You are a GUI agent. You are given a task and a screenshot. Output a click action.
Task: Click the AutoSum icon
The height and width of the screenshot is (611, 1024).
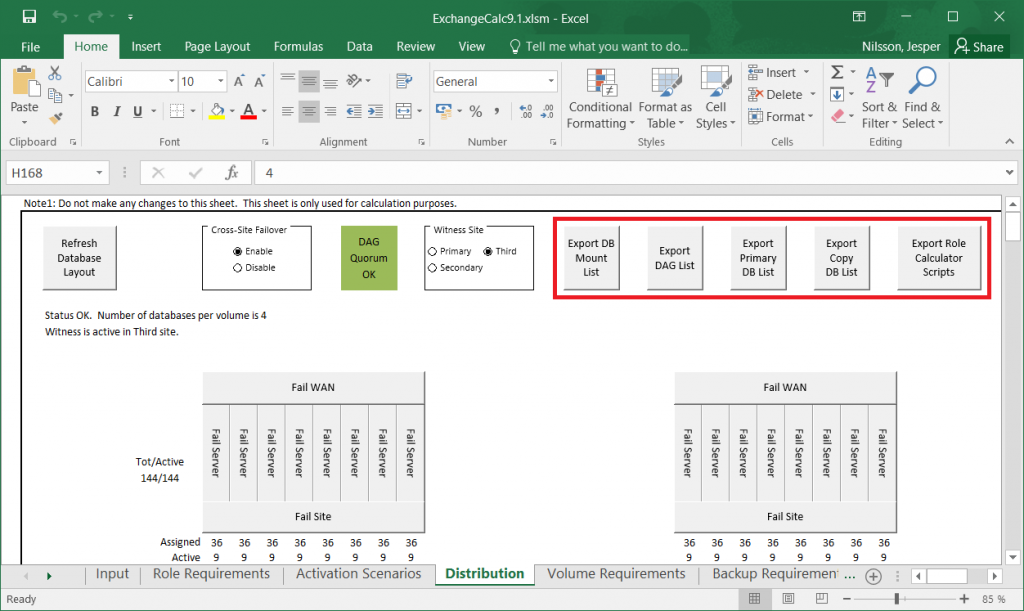[836, 71]
